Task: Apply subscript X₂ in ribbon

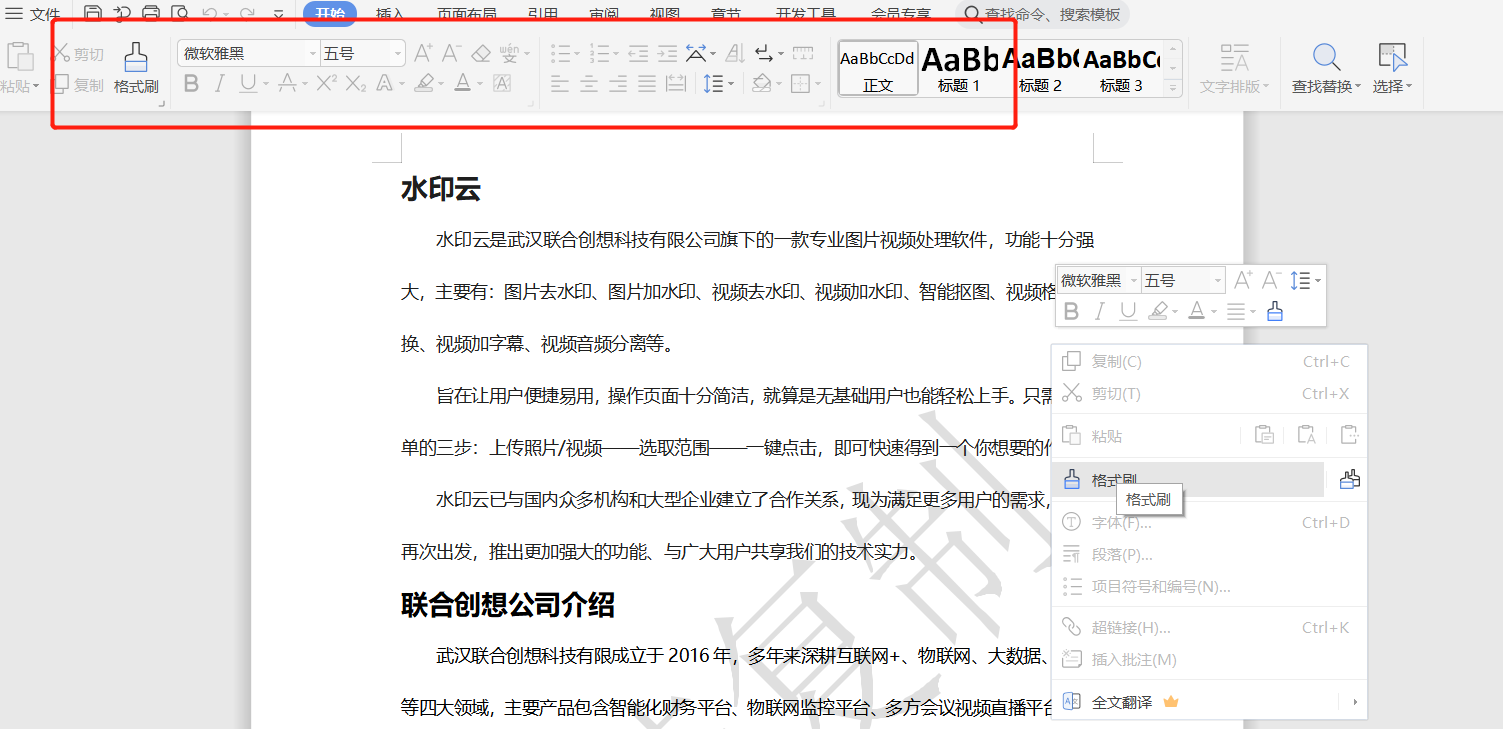Action: [x=356, y=84]
